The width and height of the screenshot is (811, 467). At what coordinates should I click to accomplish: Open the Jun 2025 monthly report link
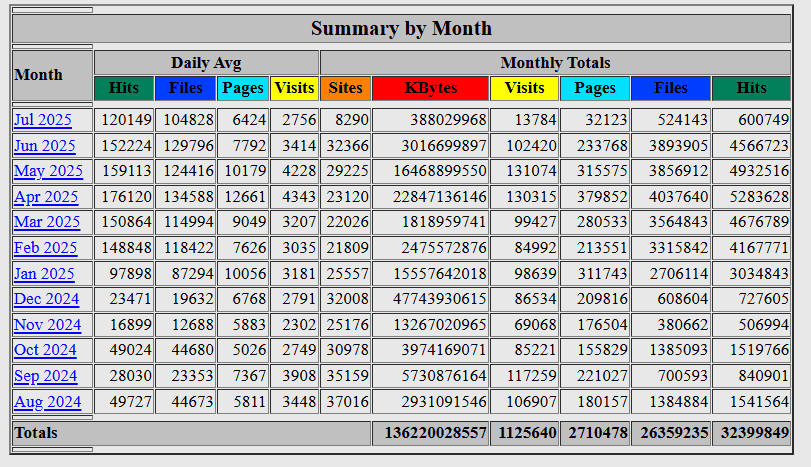44,146
